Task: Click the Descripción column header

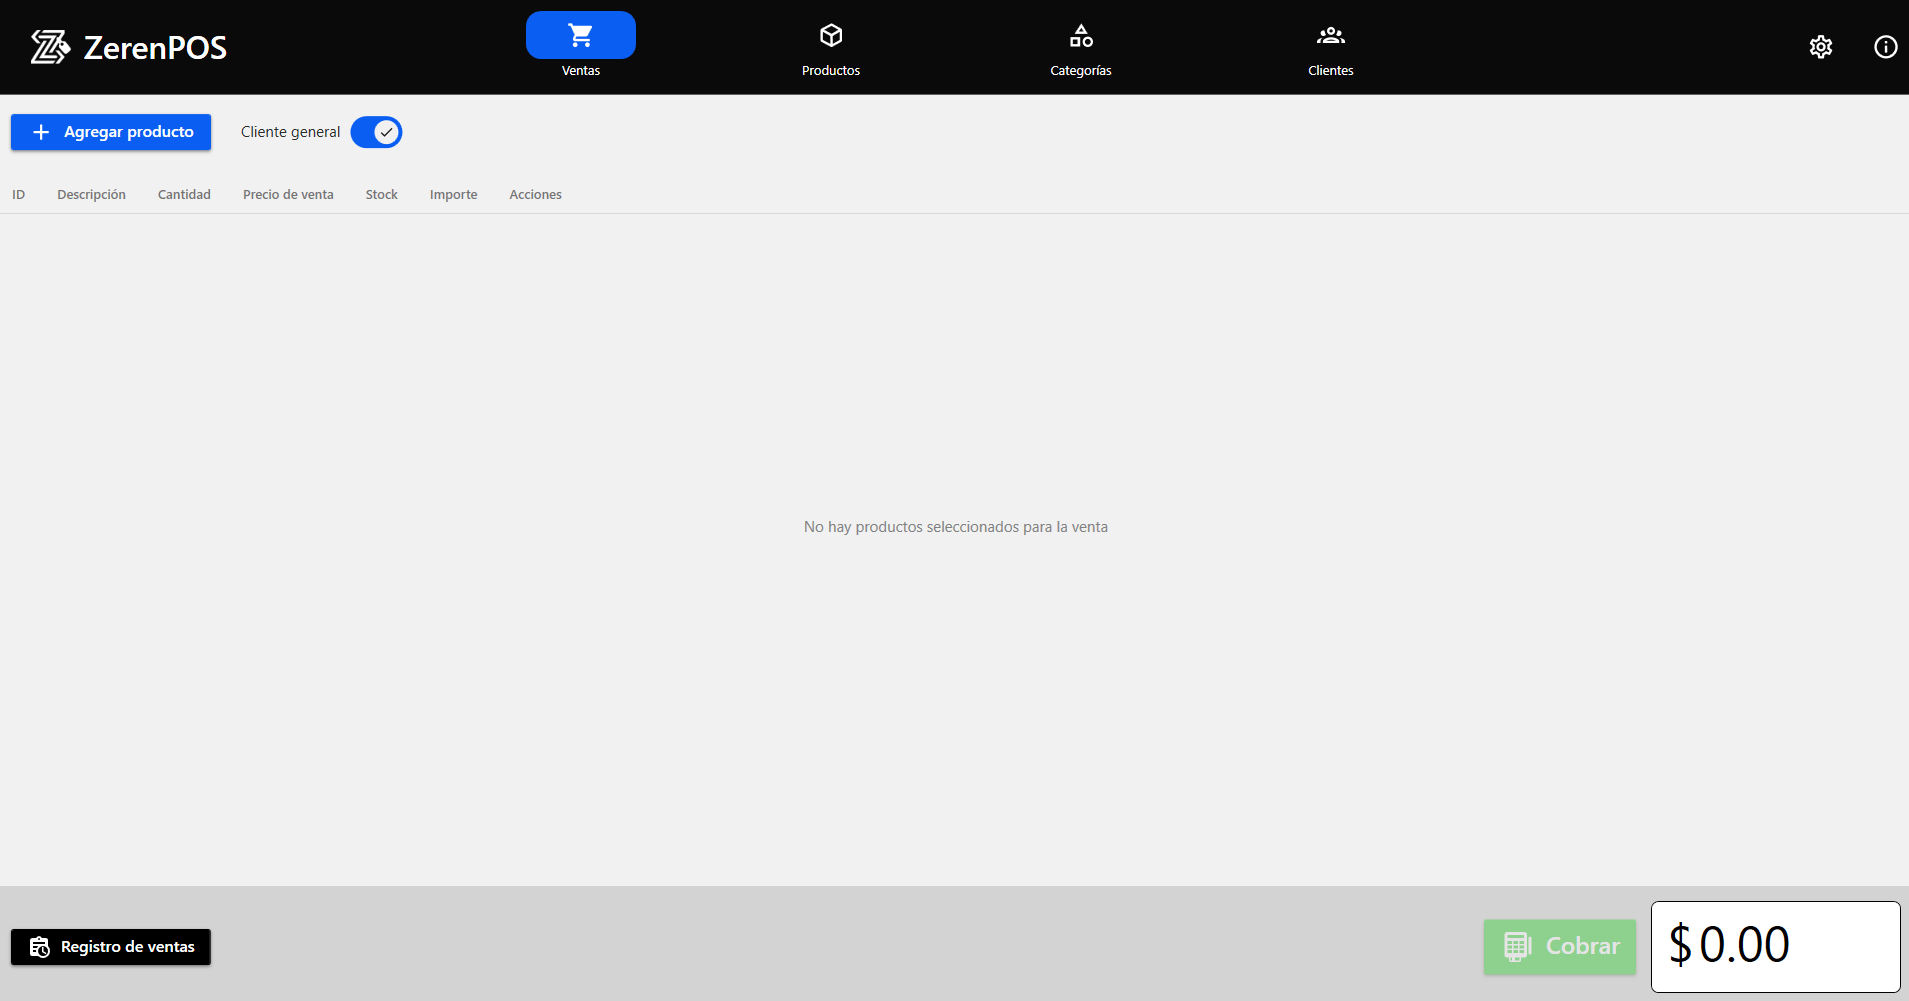Action: point(91,195)
